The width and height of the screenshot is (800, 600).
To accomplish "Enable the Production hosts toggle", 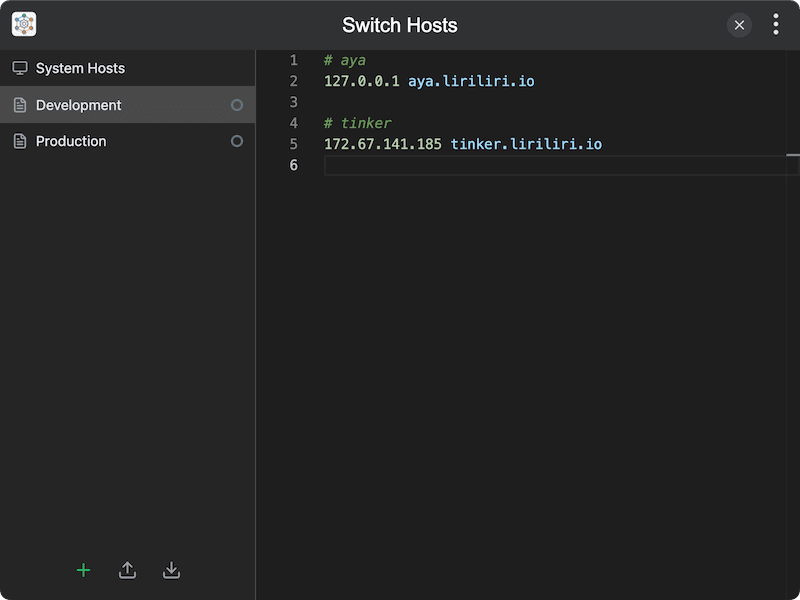I will click(237, 141).
